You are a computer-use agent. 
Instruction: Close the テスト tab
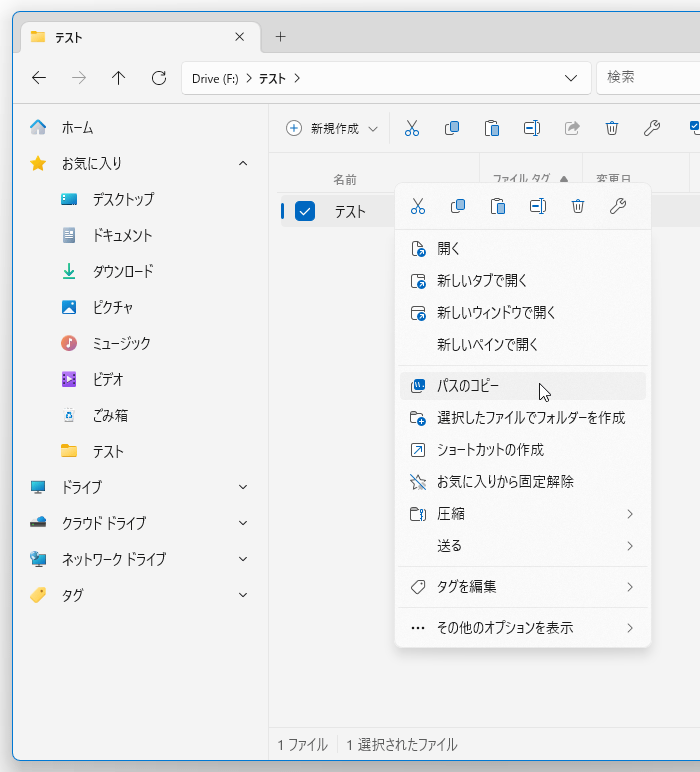pyautogui.click(x=240, y=37)
